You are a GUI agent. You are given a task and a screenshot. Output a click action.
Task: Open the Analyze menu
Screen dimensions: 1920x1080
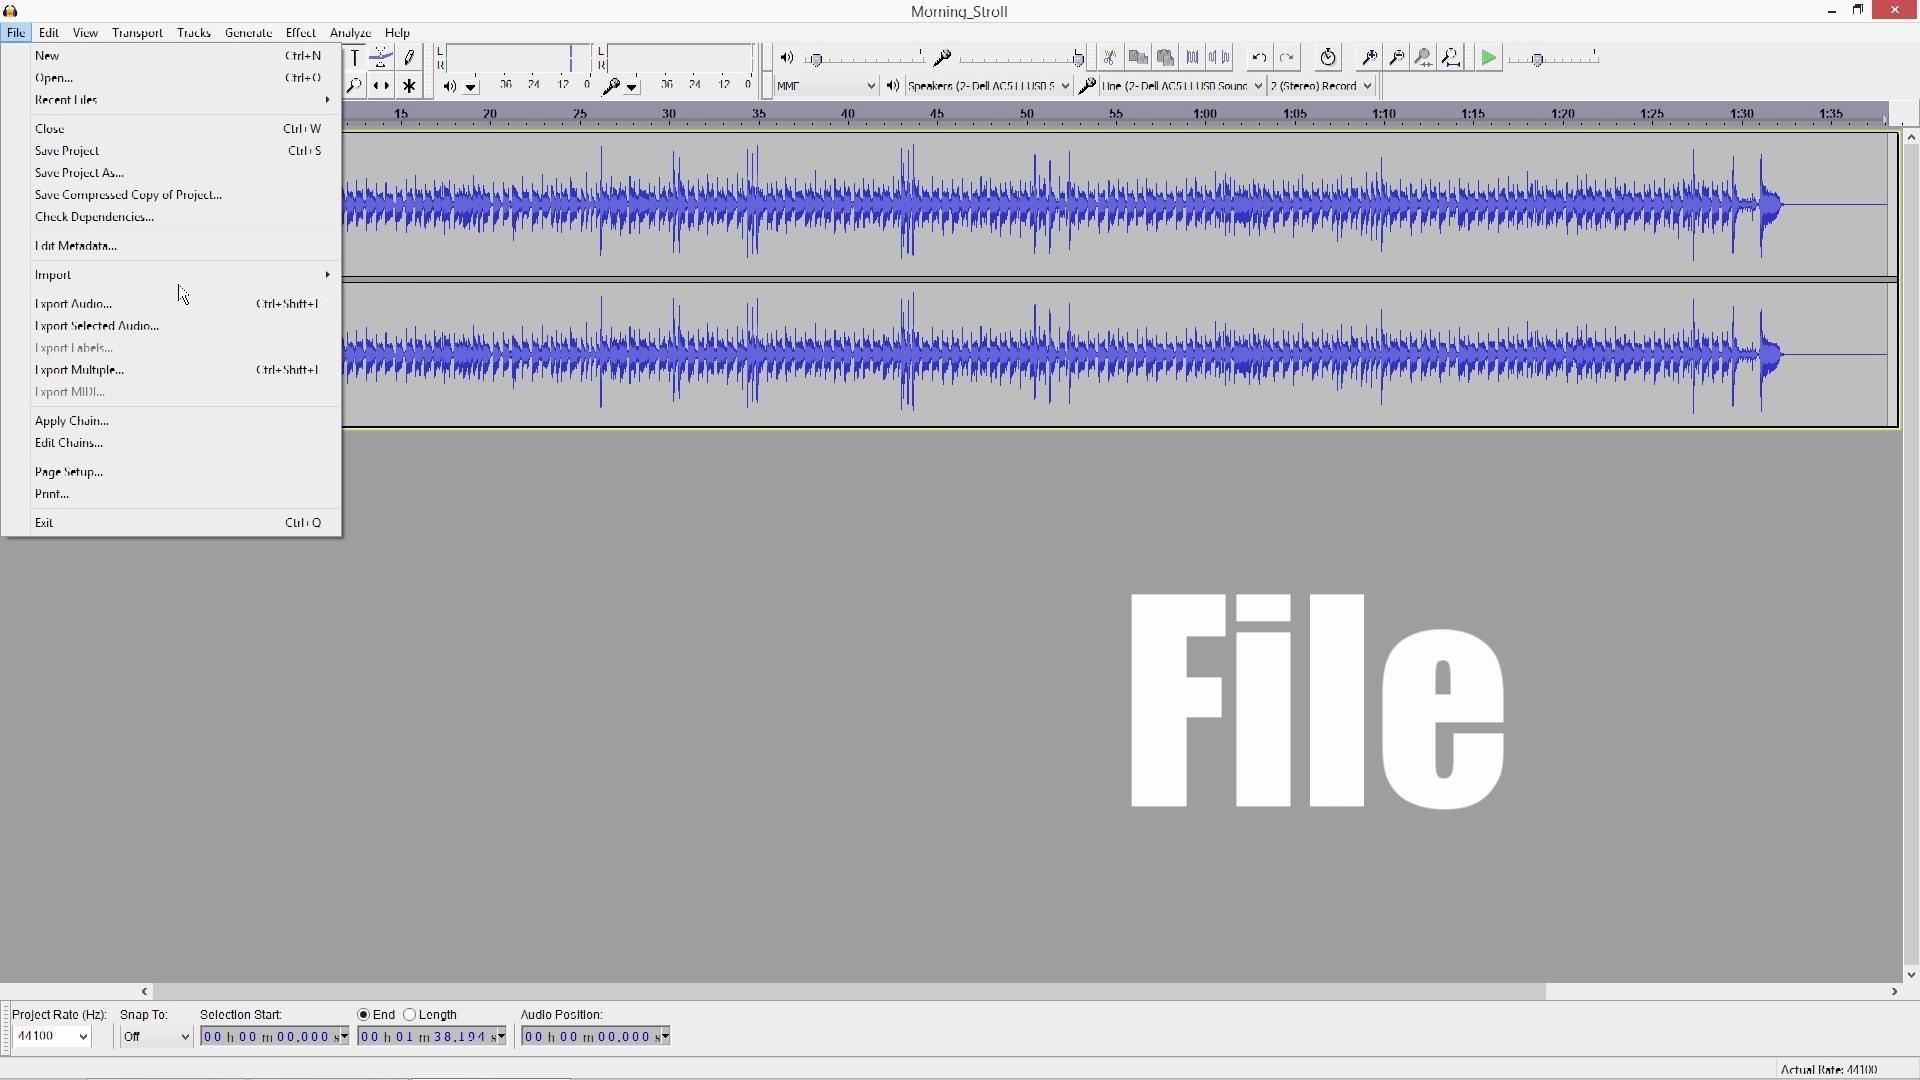[x=349, y=32]
